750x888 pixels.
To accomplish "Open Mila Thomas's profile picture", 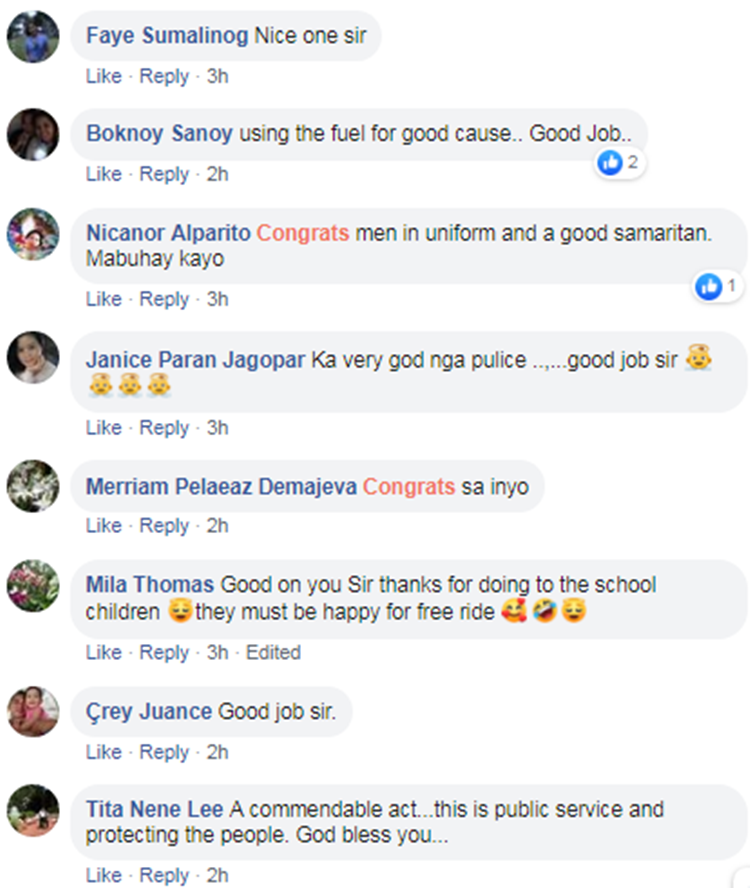I will click(x=33, y=584).
